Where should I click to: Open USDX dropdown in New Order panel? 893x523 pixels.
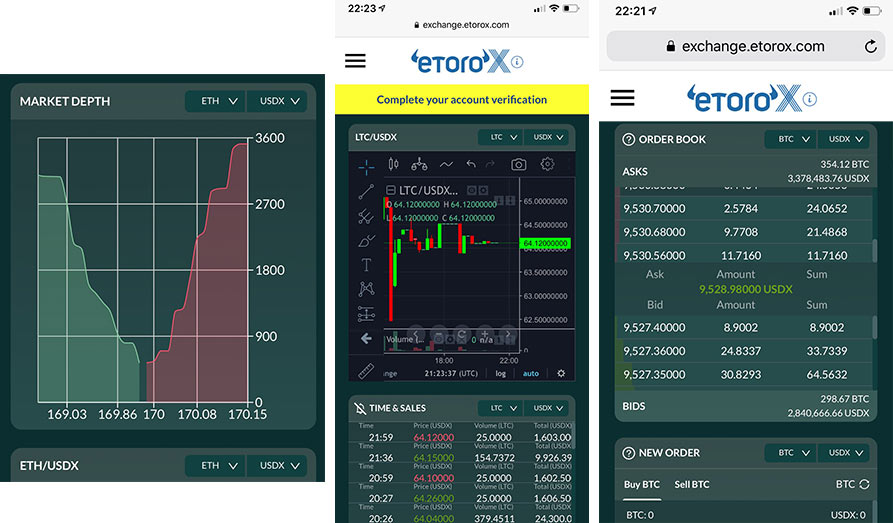[x=843, y=453]
